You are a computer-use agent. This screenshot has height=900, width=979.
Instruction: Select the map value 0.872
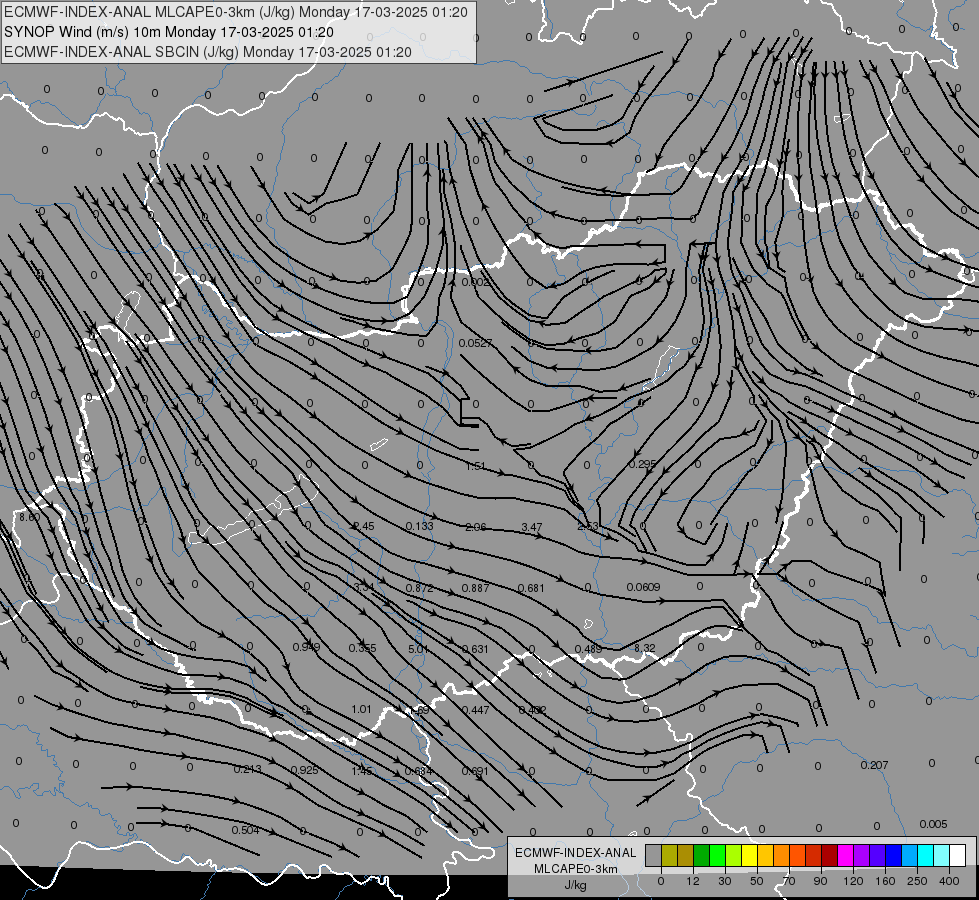click(x=420, y=588)
